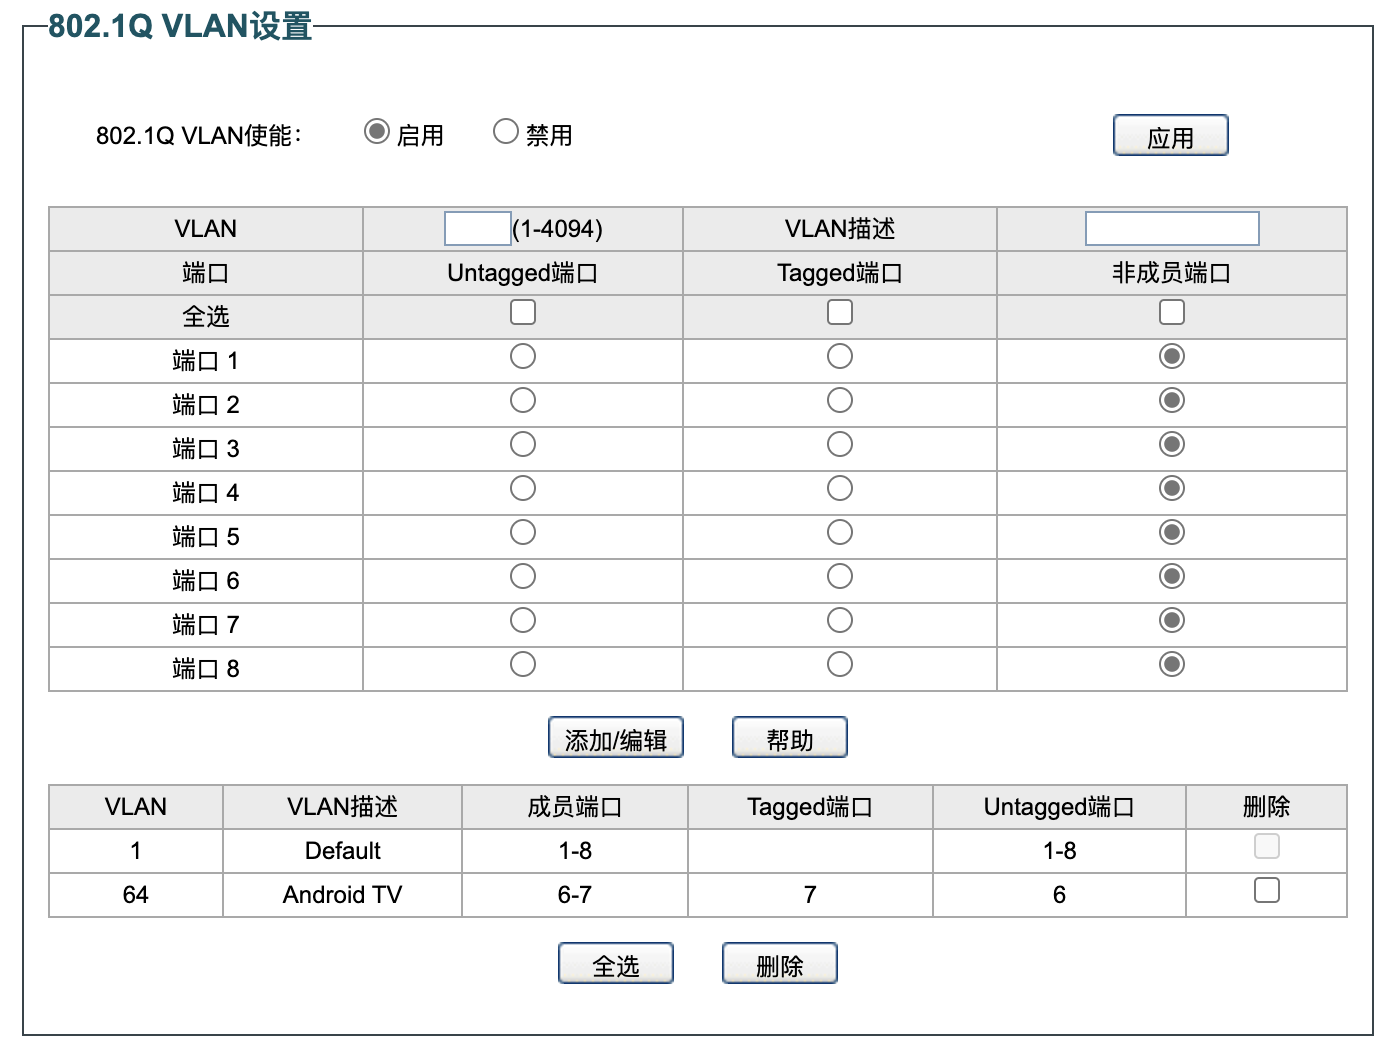
Task: Check 全选 under Tagged端口
Action: click(x=840, y=313)
